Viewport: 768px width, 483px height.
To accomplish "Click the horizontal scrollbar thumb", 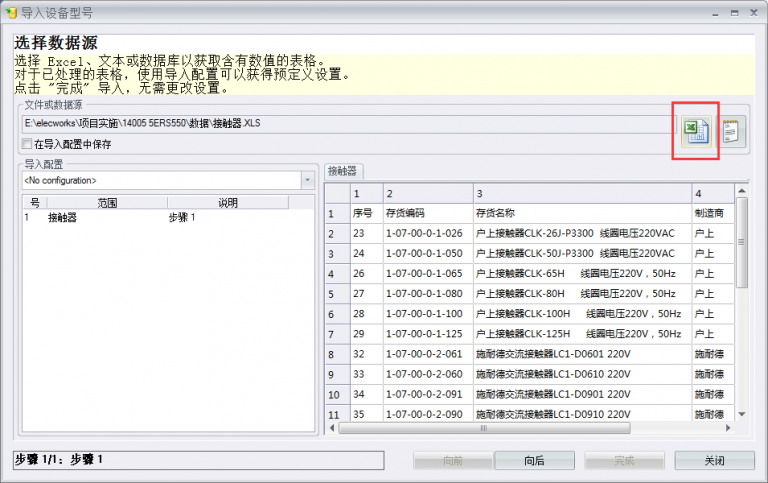I will click(484, 428).
